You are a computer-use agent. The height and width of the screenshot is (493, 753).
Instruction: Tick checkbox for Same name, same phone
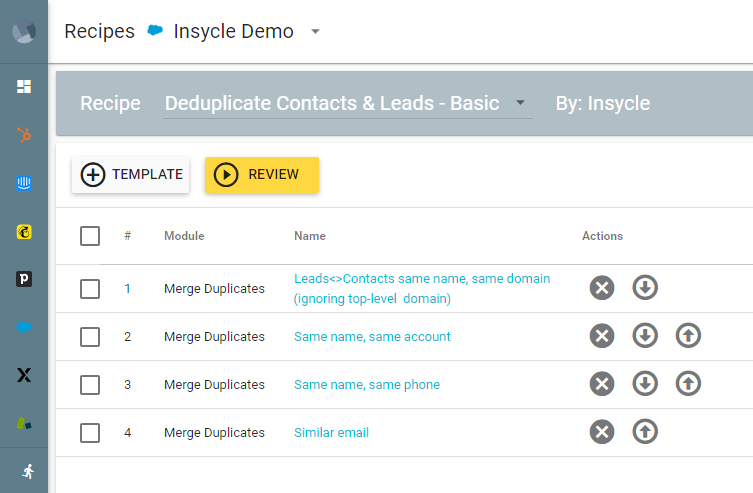90,385
